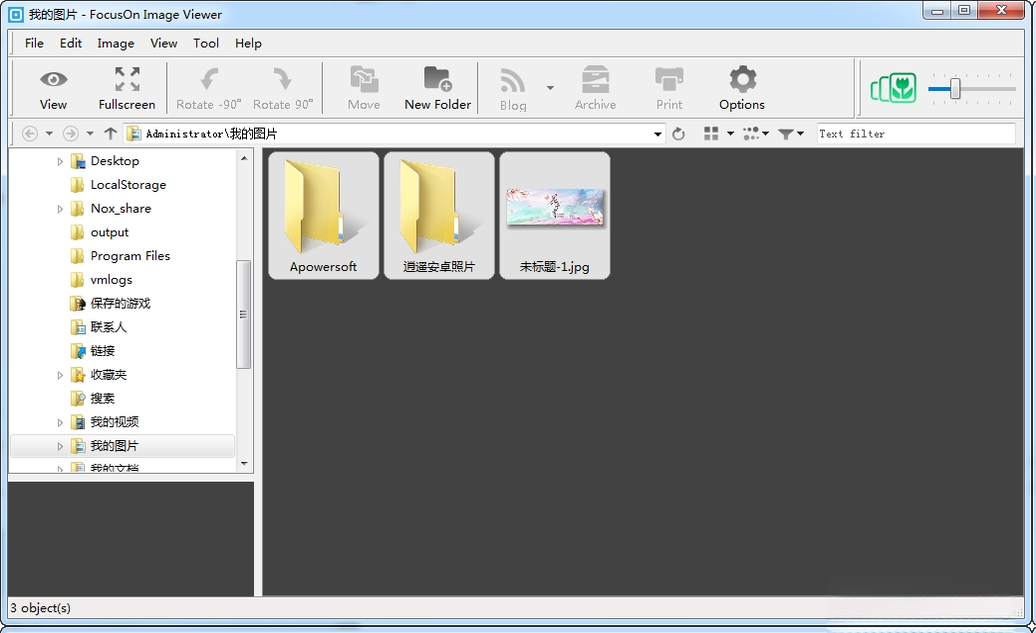
Task: Click the green thumbnail size icon
Action: (x=893, y=88)
